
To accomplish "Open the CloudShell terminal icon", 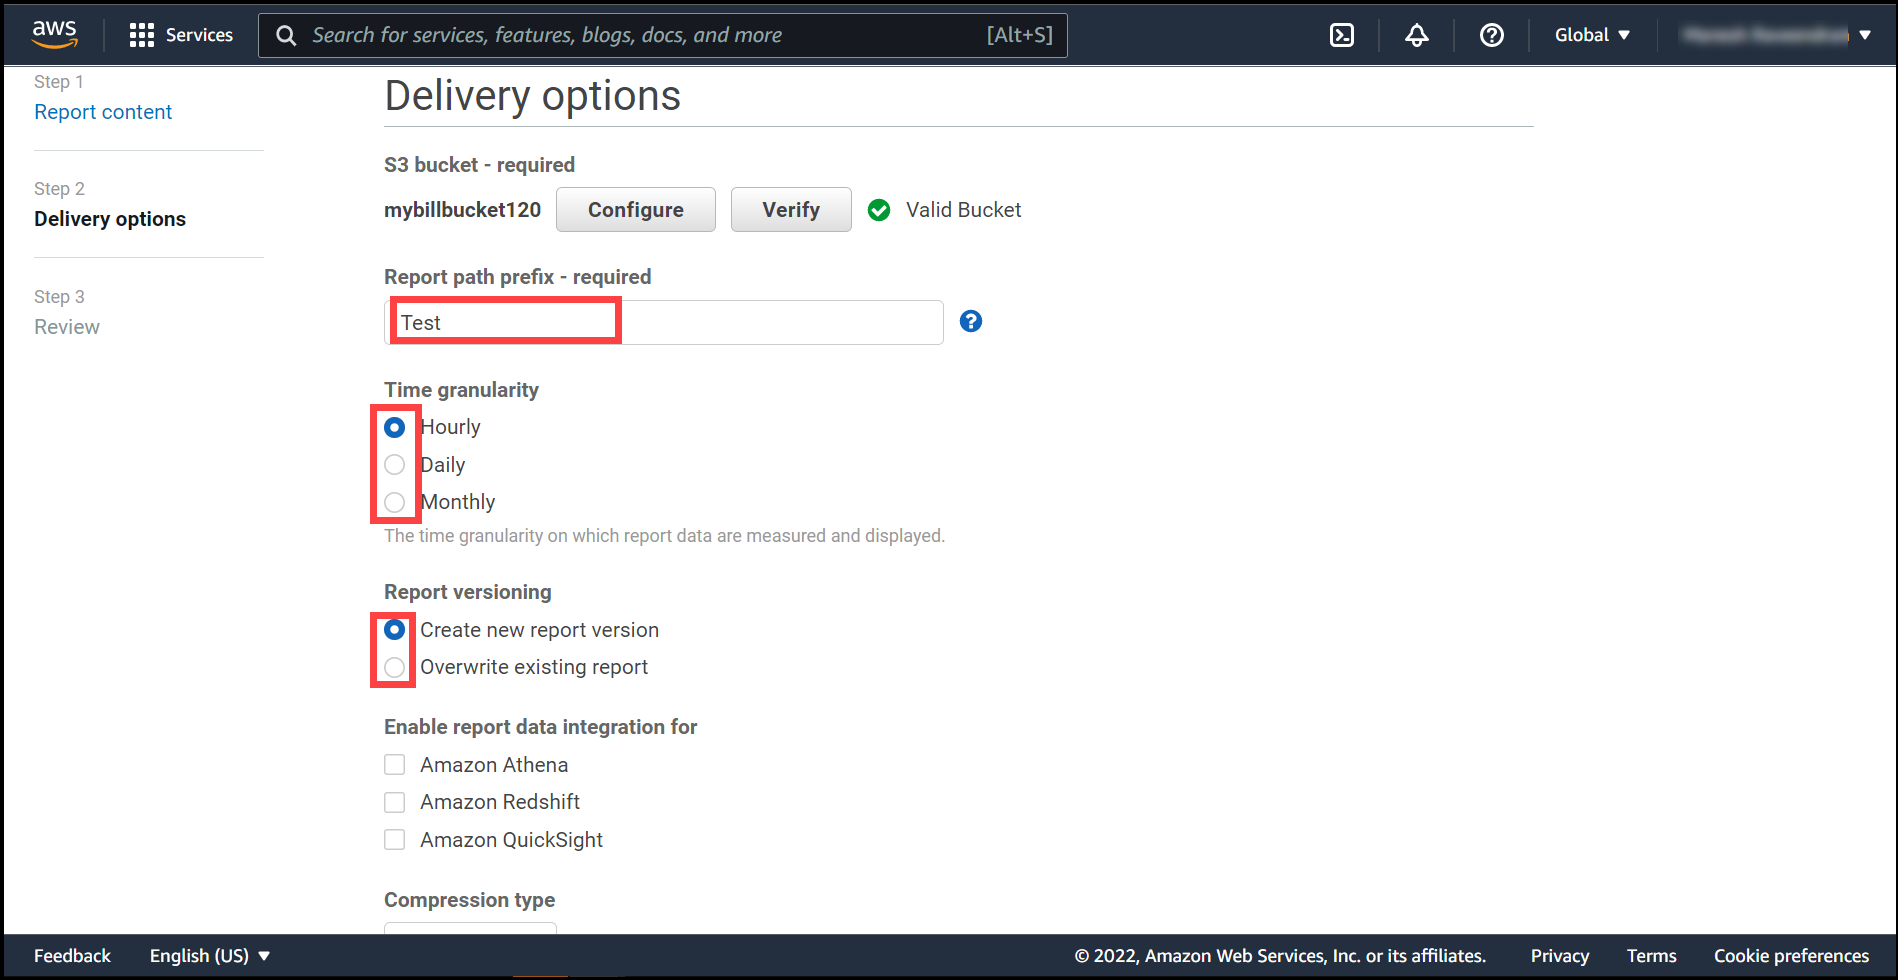I will click(1341, 35).
